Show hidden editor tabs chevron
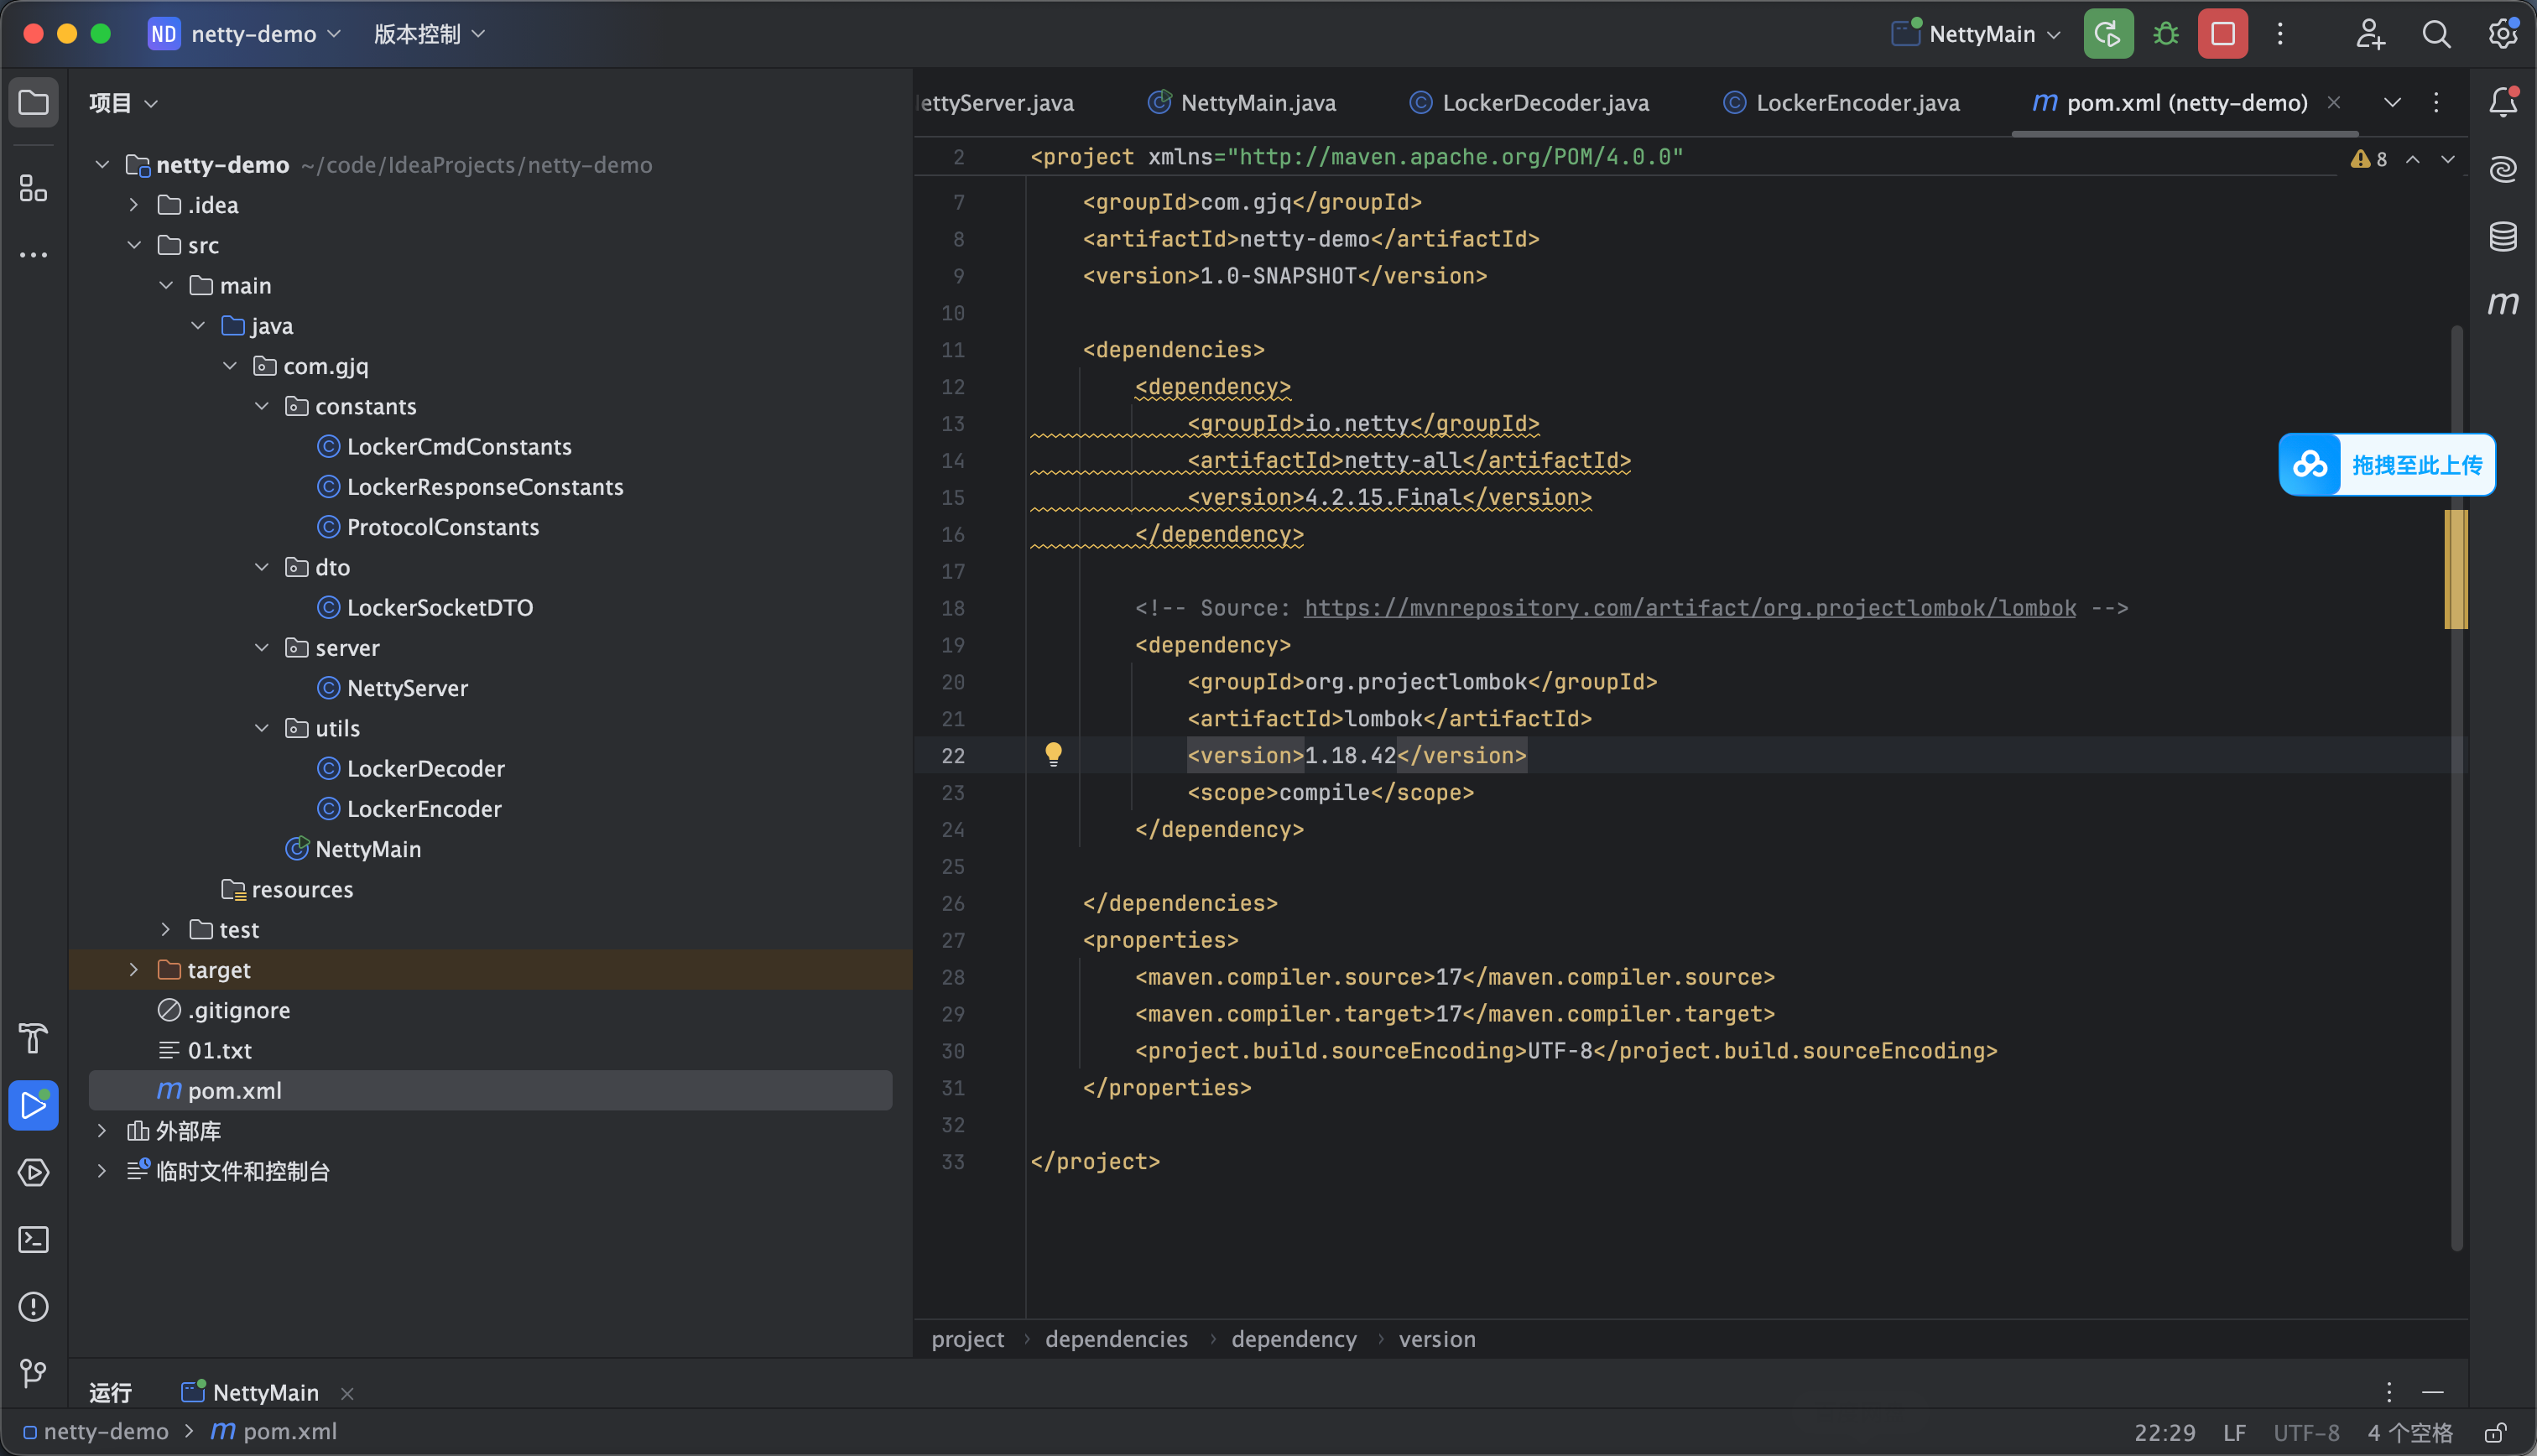The height and width of the screenshot is (1456, 2537). click(2392, 102)
